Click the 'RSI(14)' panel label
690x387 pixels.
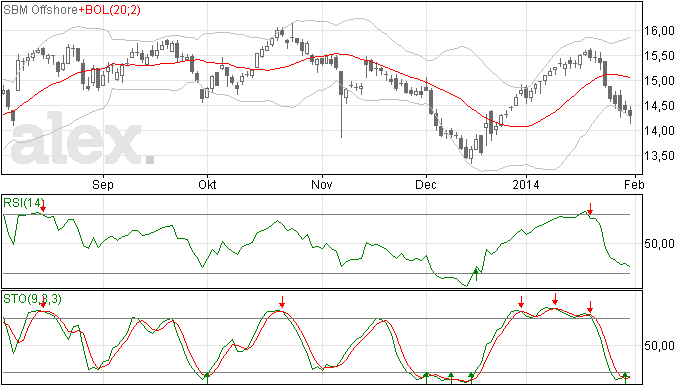coord(24,203)
